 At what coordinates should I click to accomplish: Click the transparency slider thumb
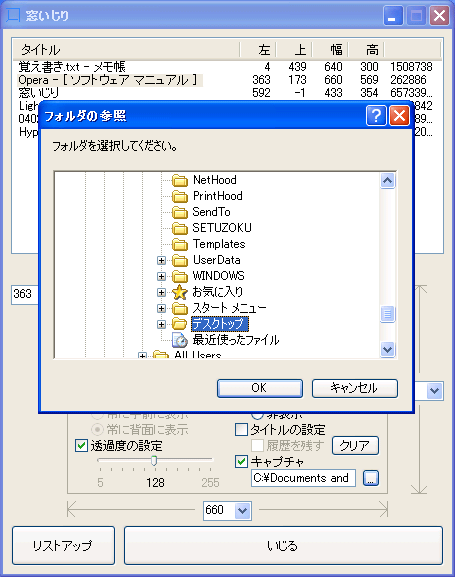[x=154, y=460]
